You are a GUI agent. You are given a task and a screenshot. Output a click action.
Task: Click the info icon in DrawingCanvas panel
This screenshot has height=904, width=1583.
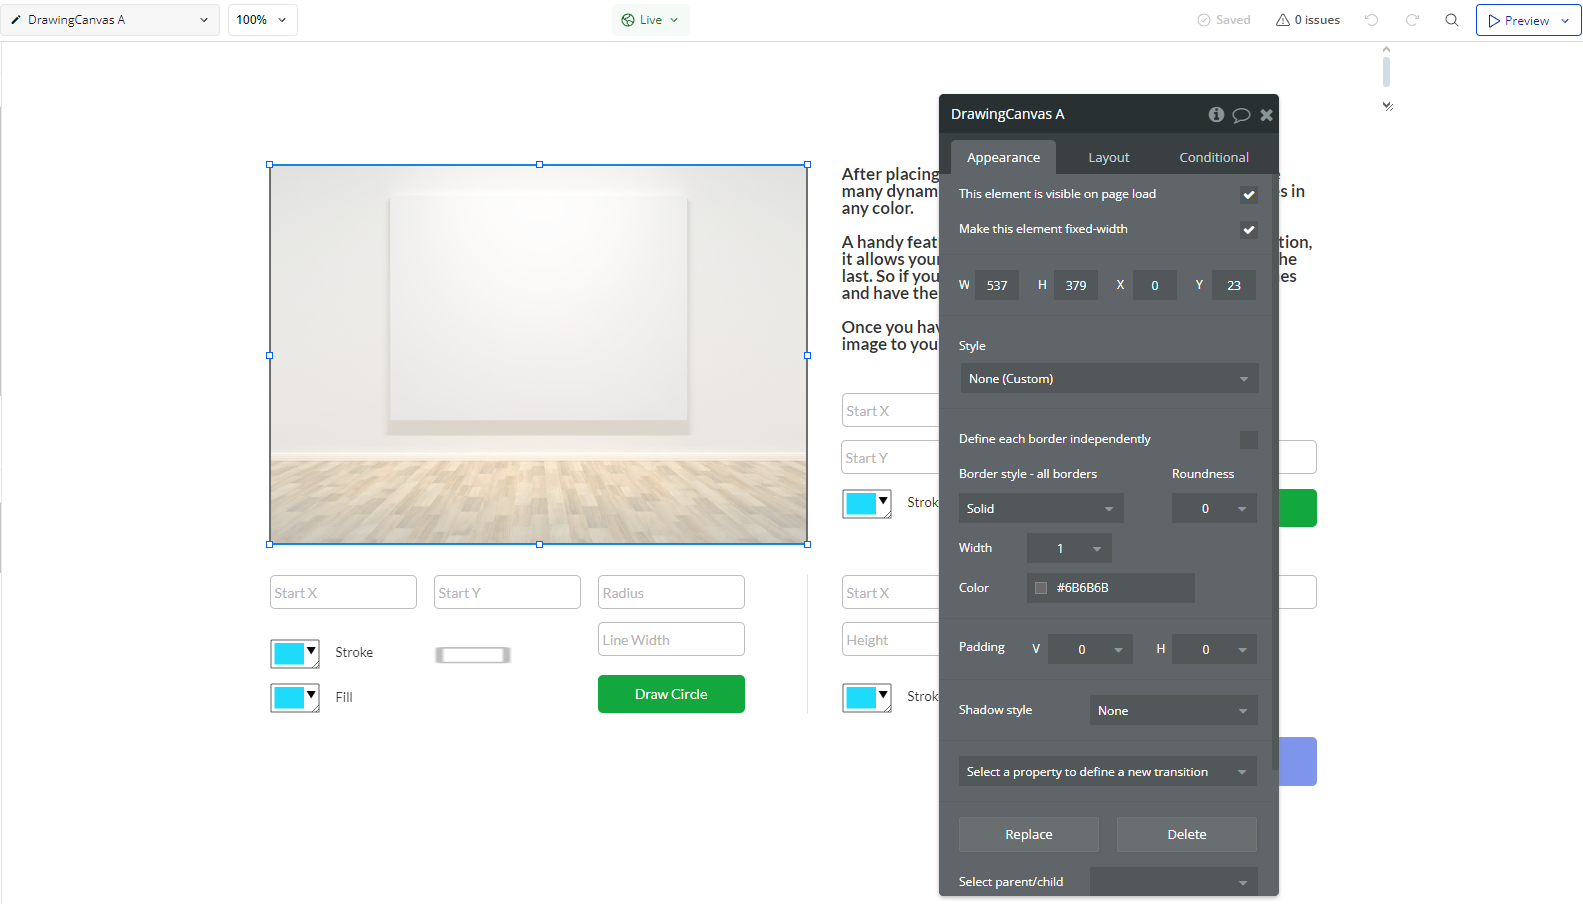(1216, 115)
